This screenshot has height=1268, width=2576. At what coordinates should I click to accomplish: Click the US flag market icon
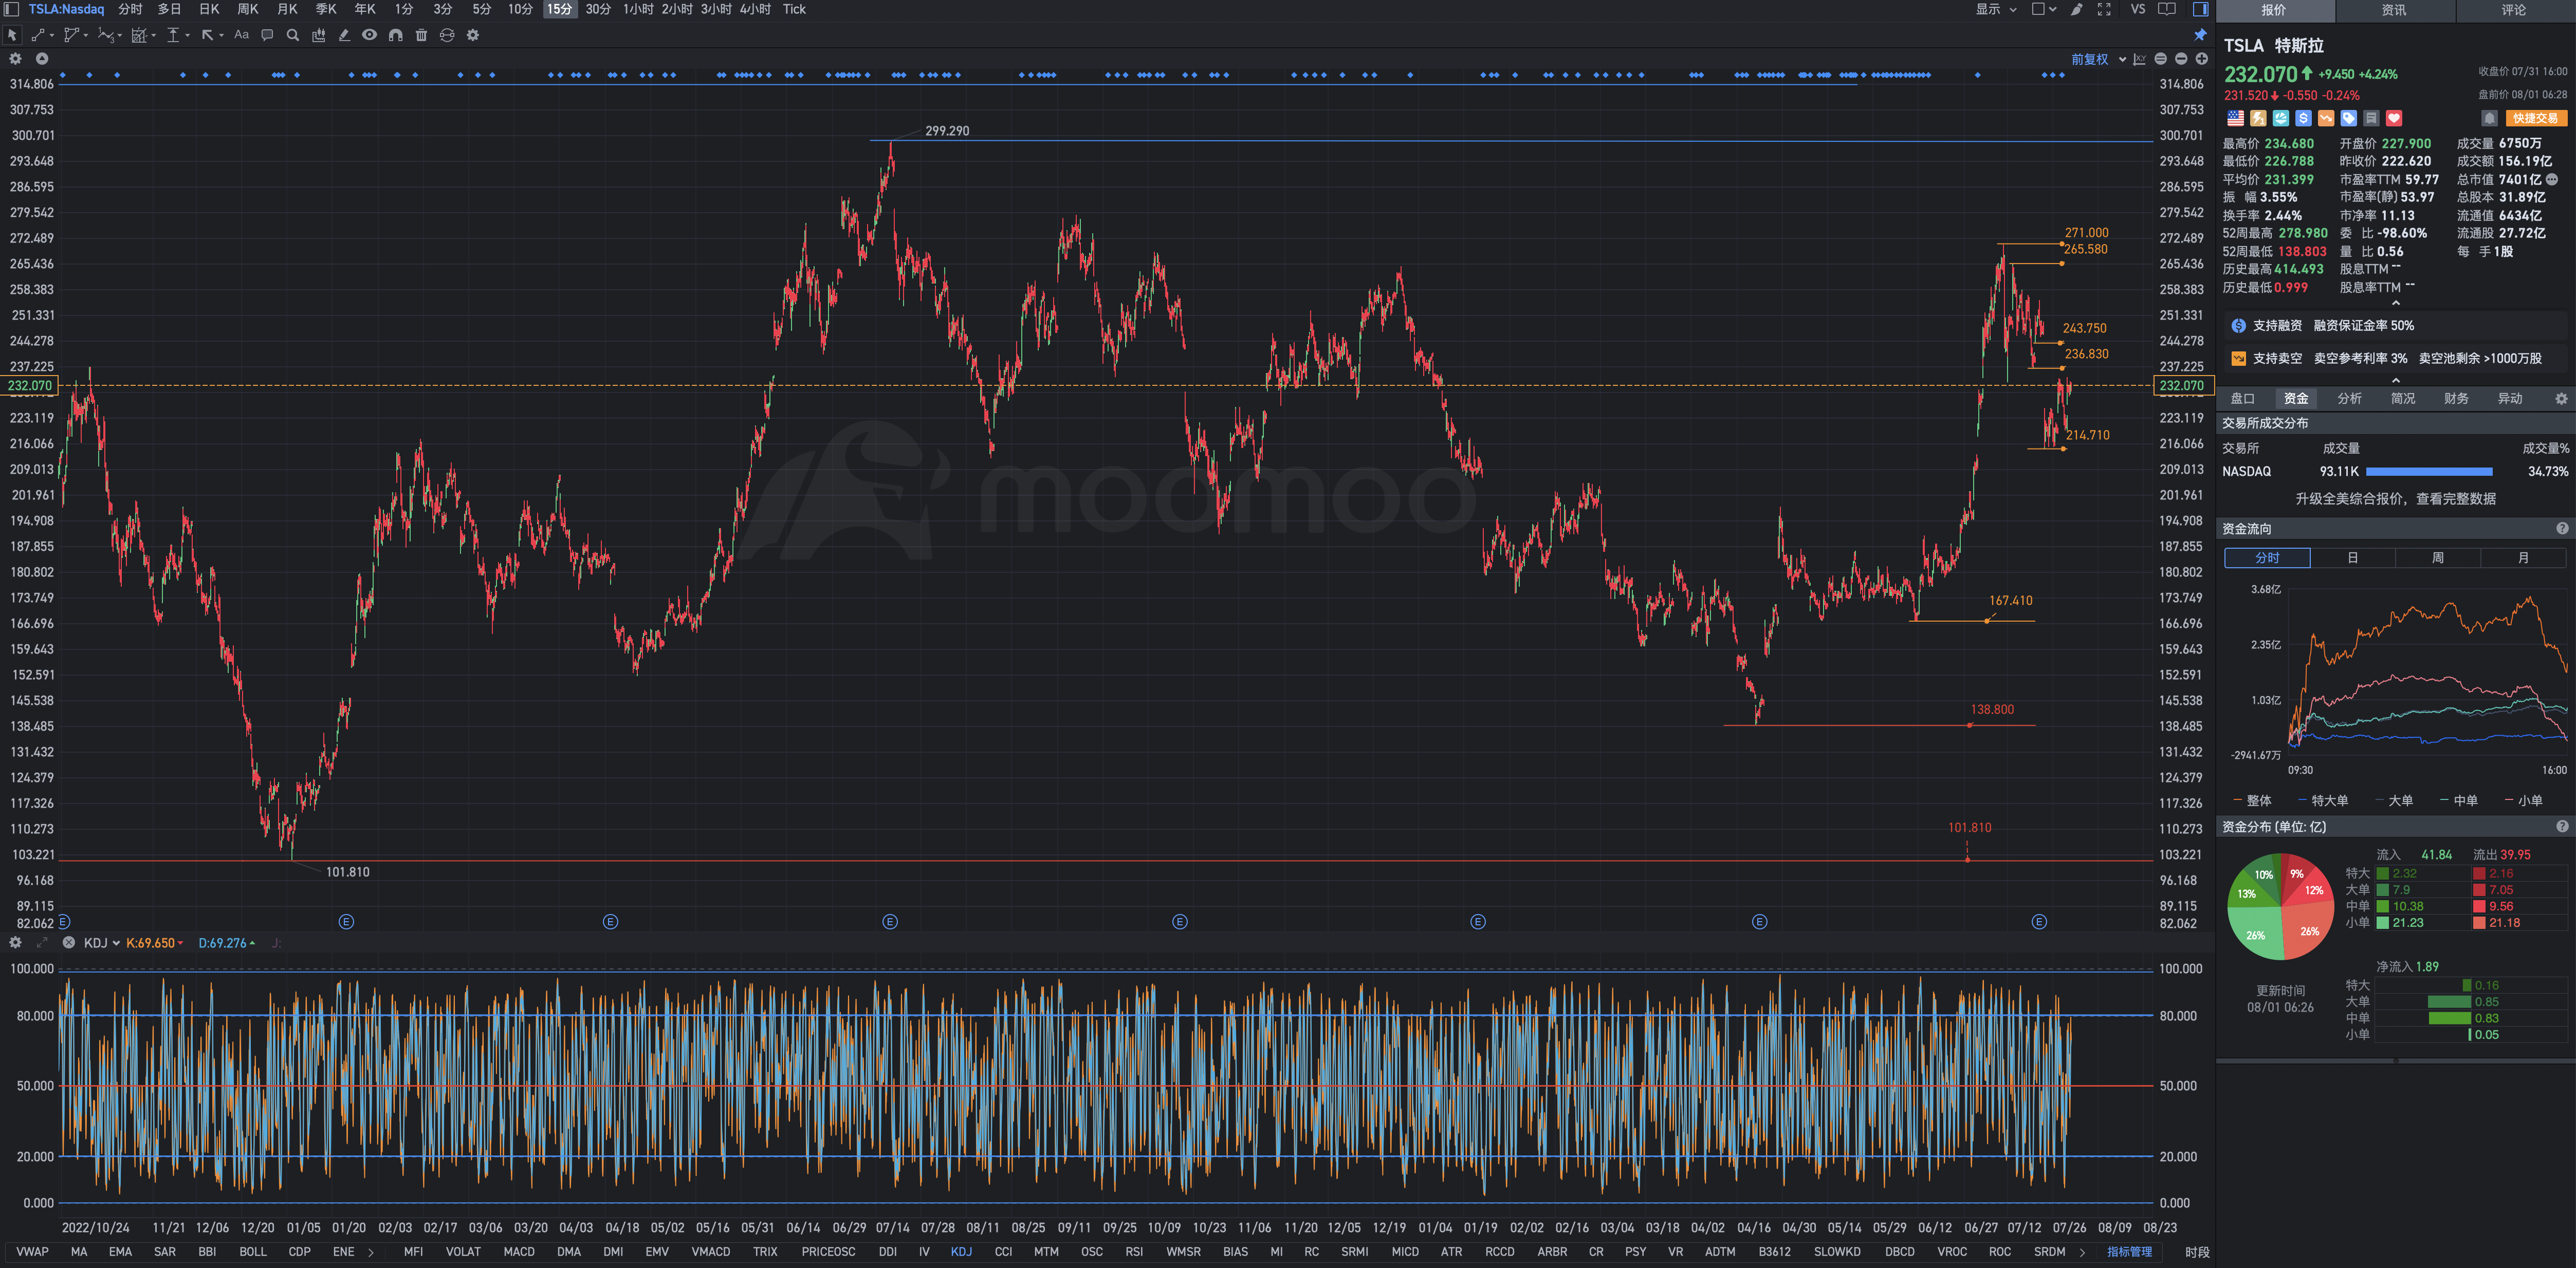[2235, 118]
